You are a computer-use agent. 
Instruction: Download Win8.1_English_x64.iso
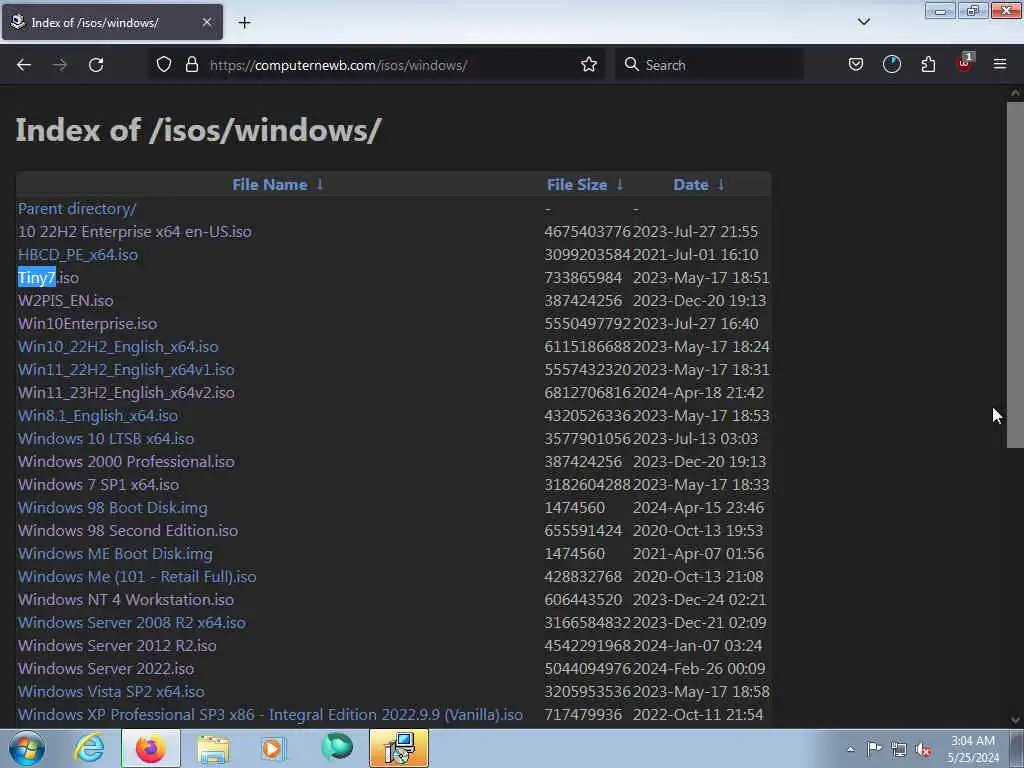coord(98,415)
